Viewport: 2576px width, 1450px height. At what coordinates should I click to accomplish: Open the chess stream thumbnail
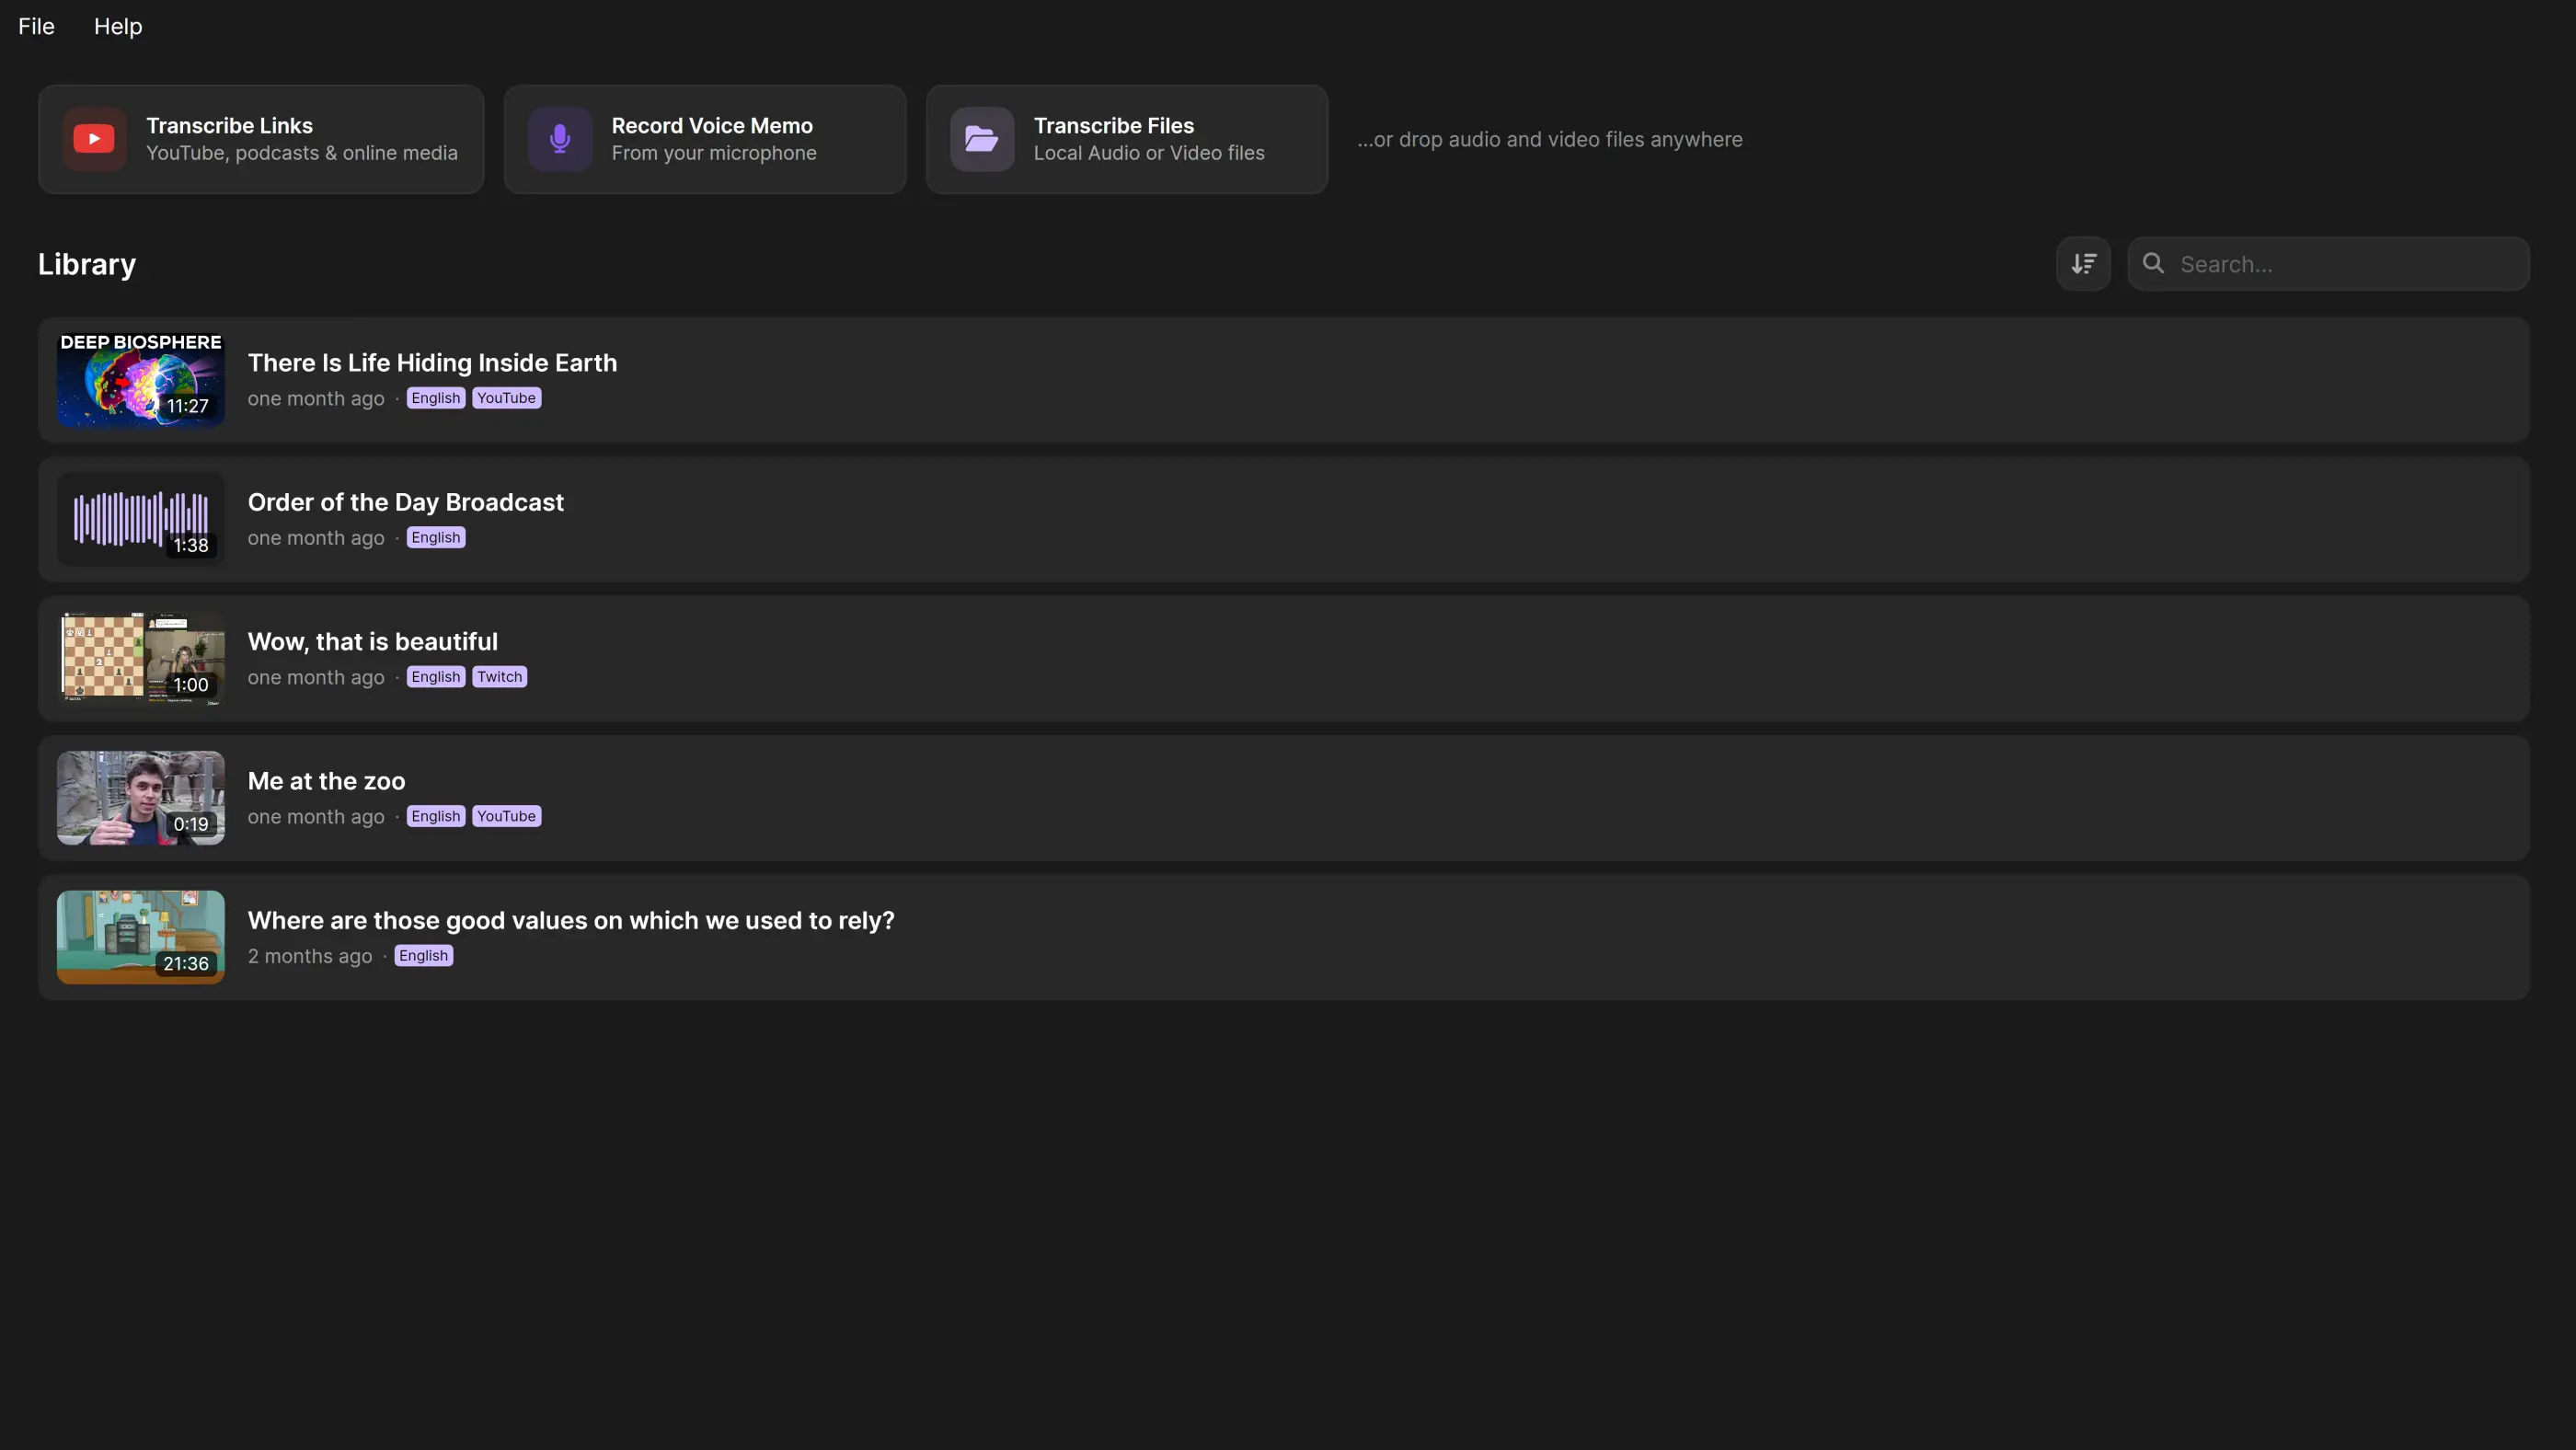pyautogui.click(x=141, y=659)
